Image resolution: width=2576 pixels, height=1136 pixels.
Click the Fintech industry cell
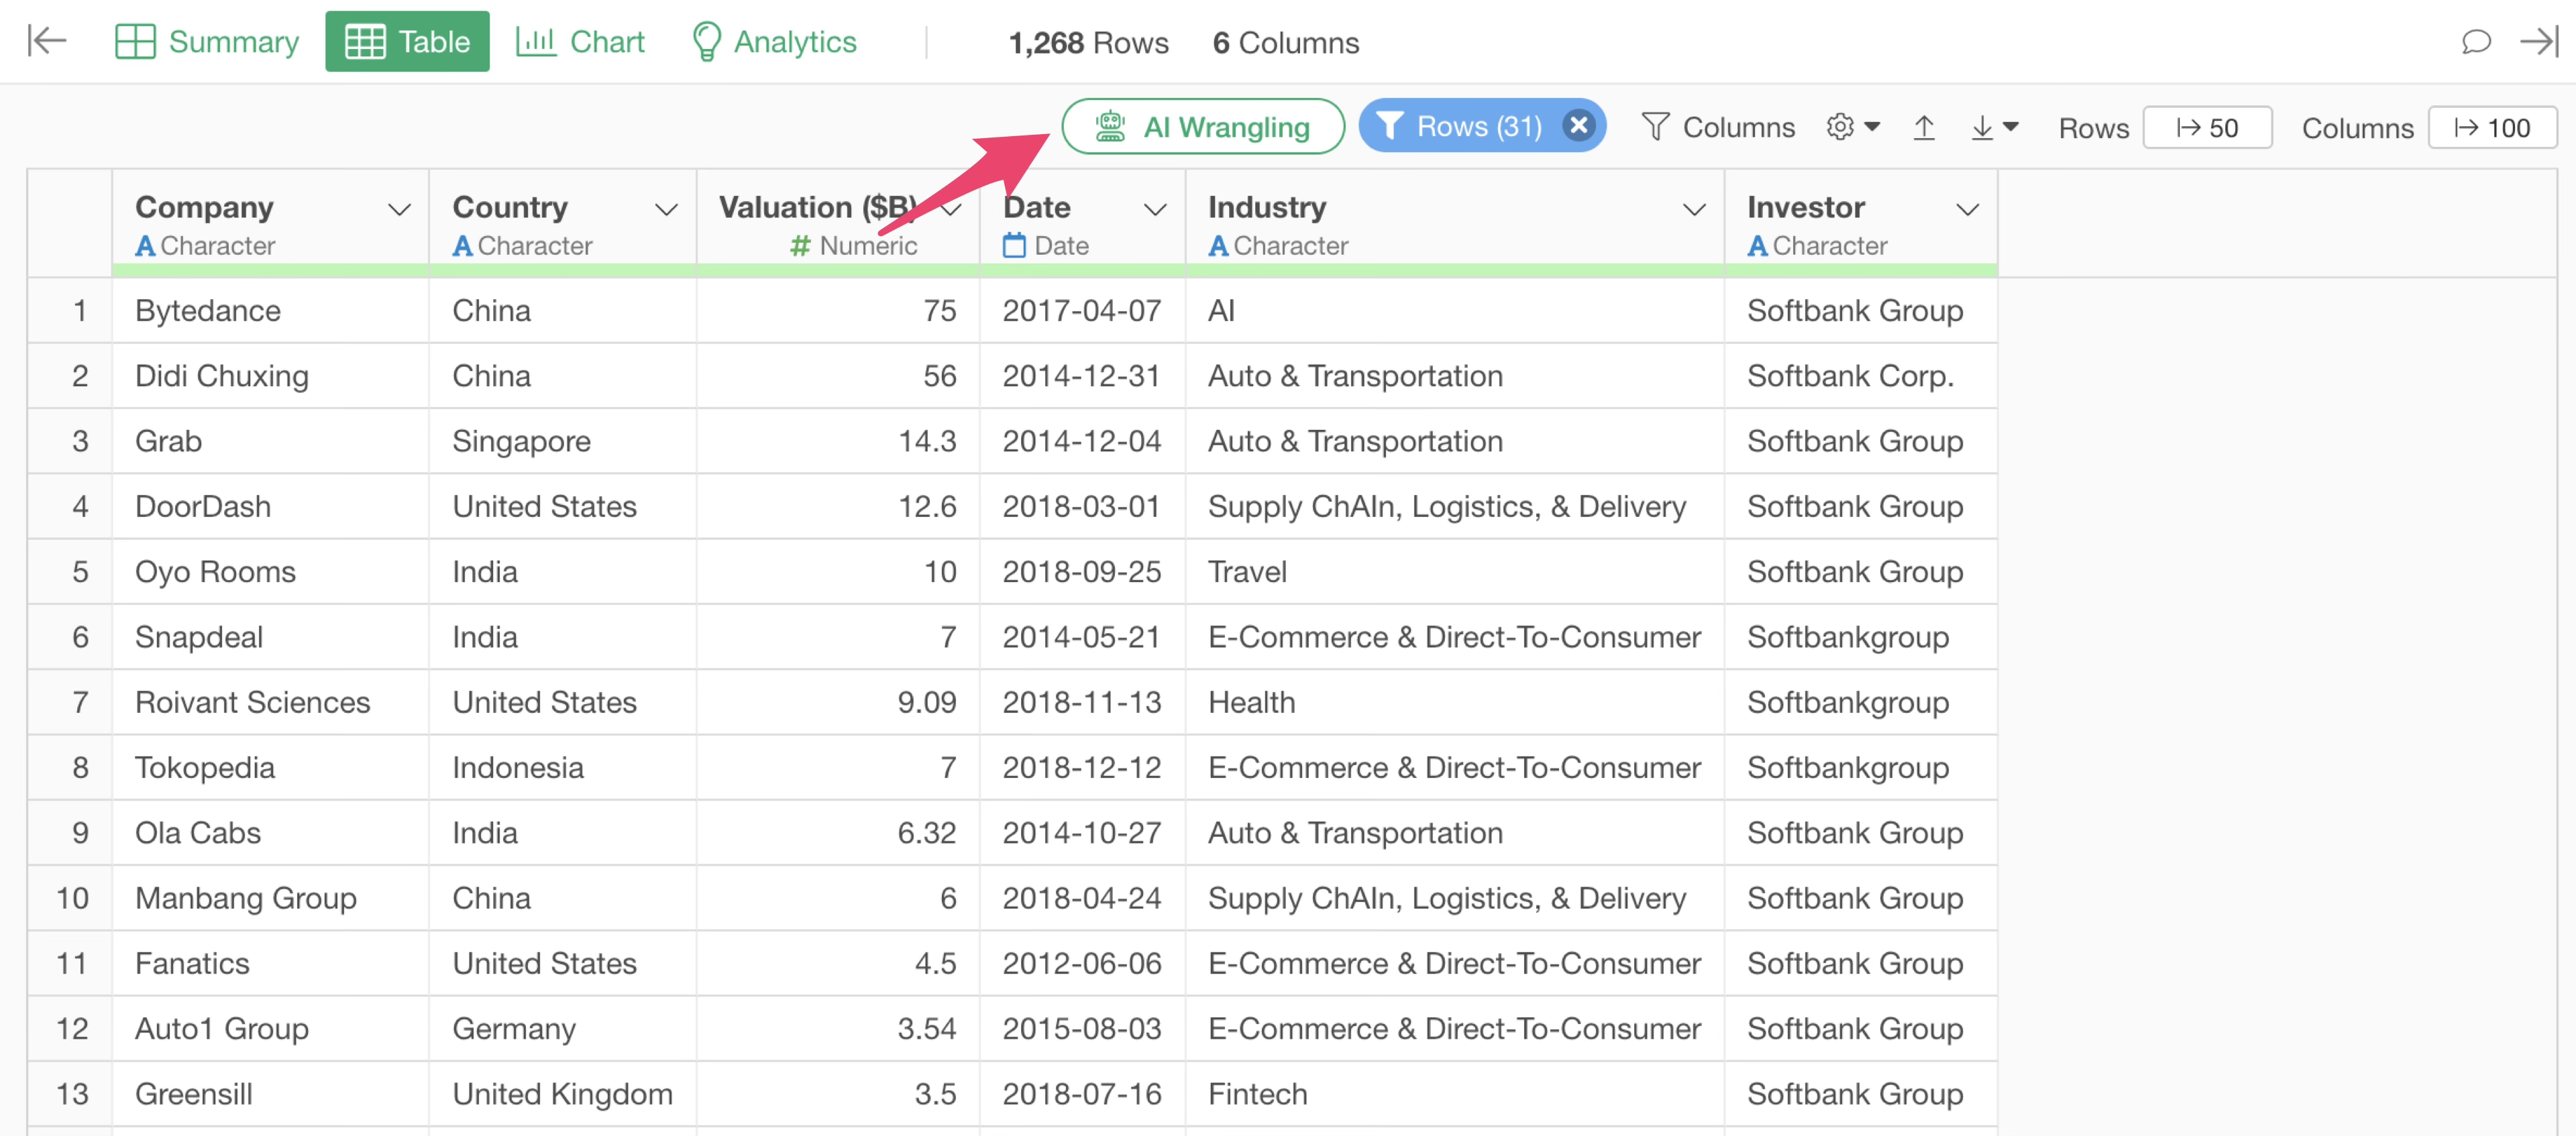point(1455,1094)
